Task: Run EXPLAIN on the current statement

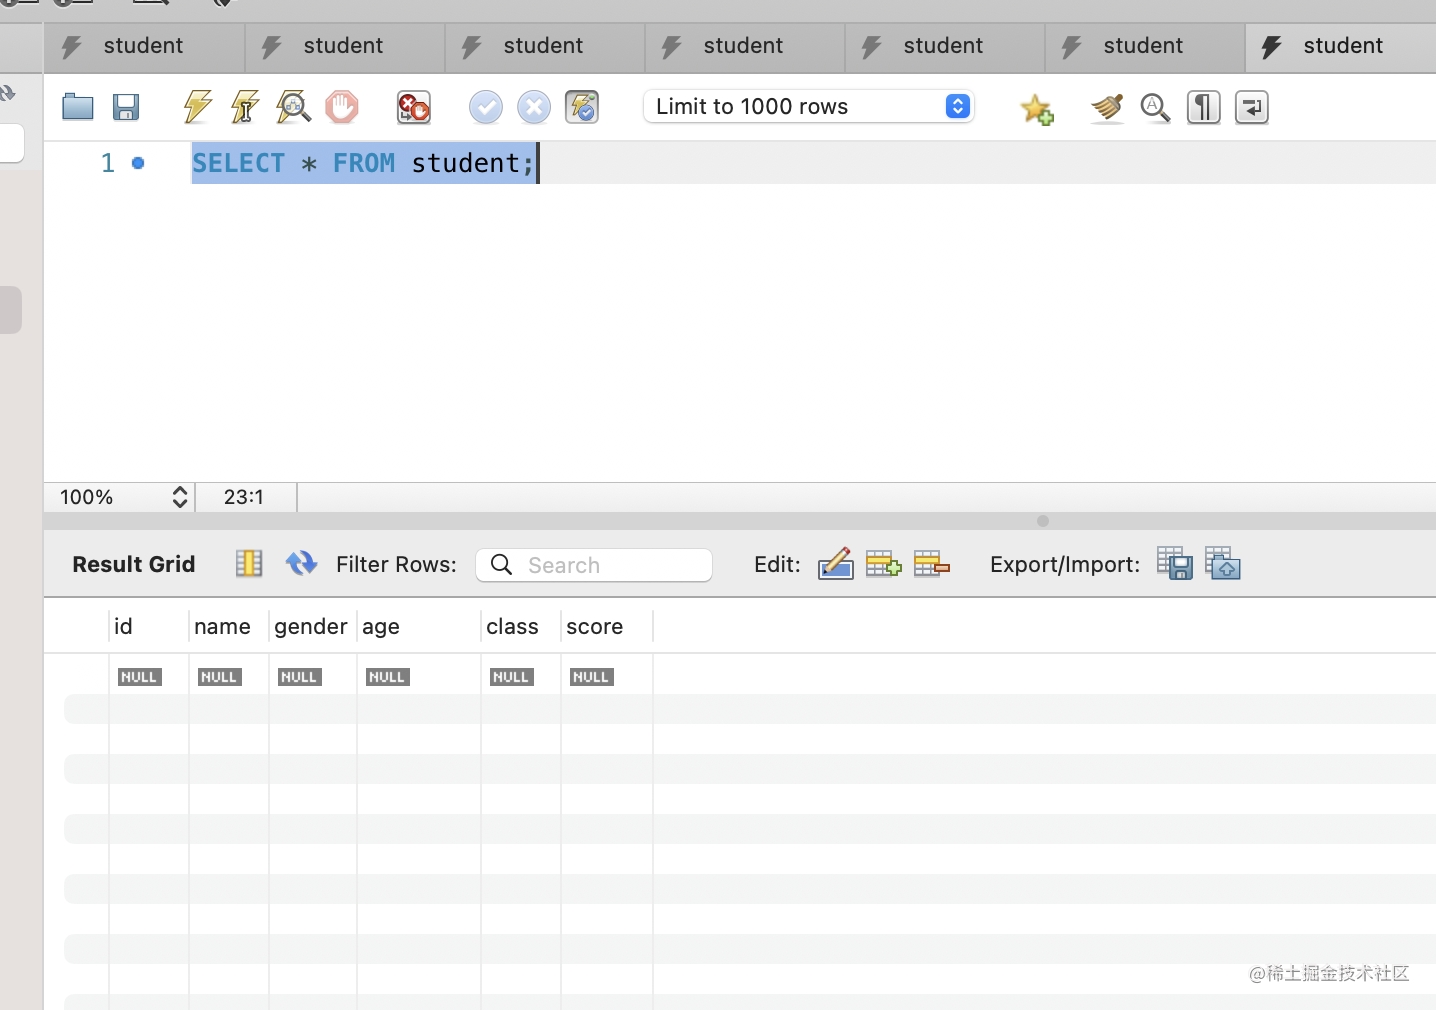Action: pos(293,107)
